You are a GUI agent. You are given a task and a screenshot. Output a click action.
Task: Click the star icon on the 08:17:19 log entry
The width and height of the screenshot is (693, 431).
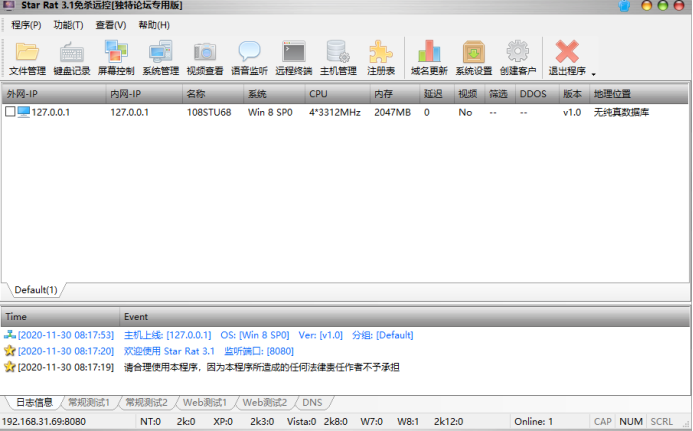[x=10, y=366]
